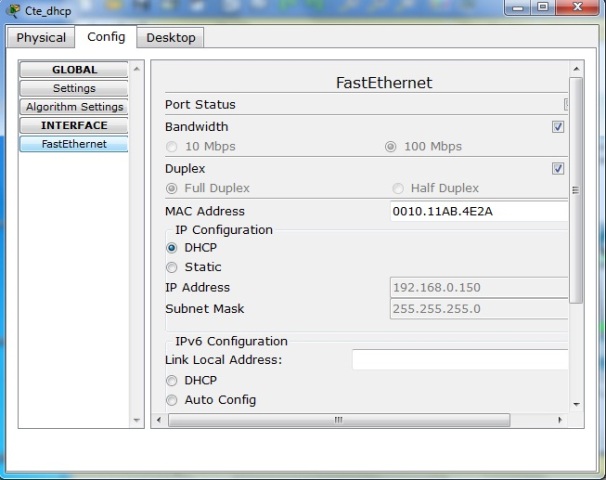Open Settings in the sidebar

74,88
